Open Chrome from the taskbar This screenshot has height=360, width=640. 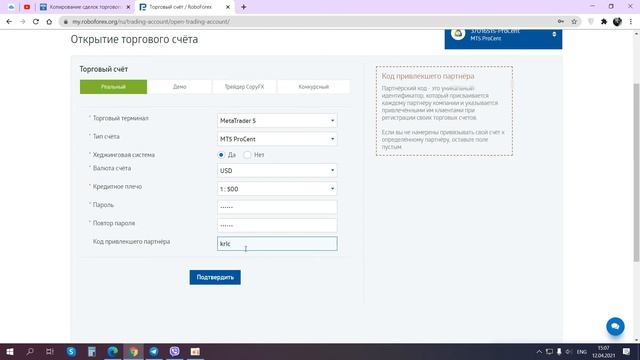pyautogui.click(x=133, y=351)
